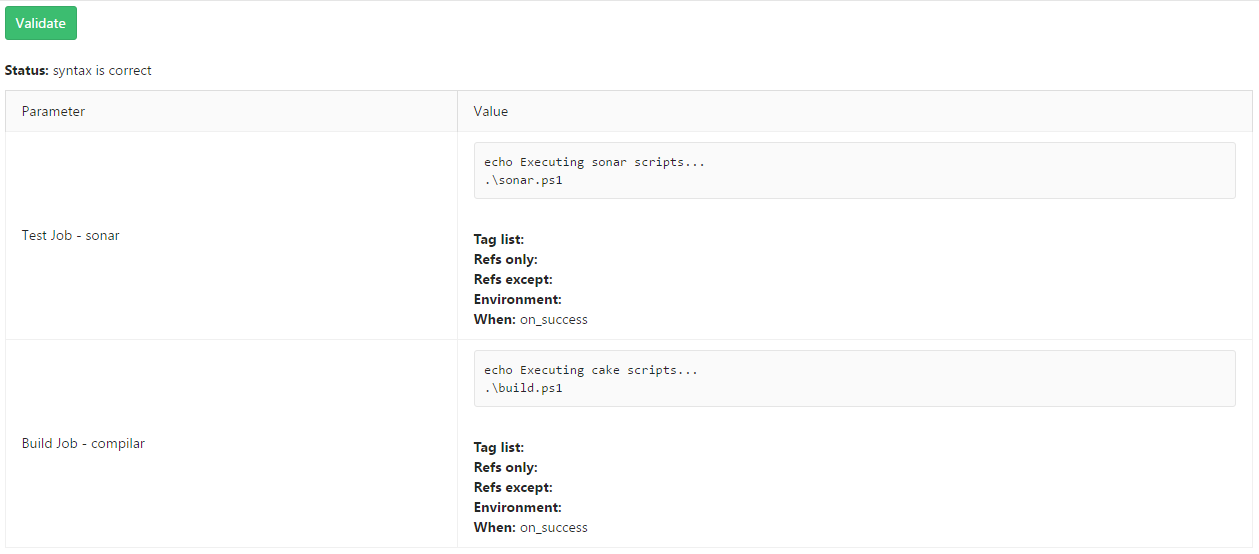Click the Parameter column header
This screenshot has height=554, width=1259.
53,111
